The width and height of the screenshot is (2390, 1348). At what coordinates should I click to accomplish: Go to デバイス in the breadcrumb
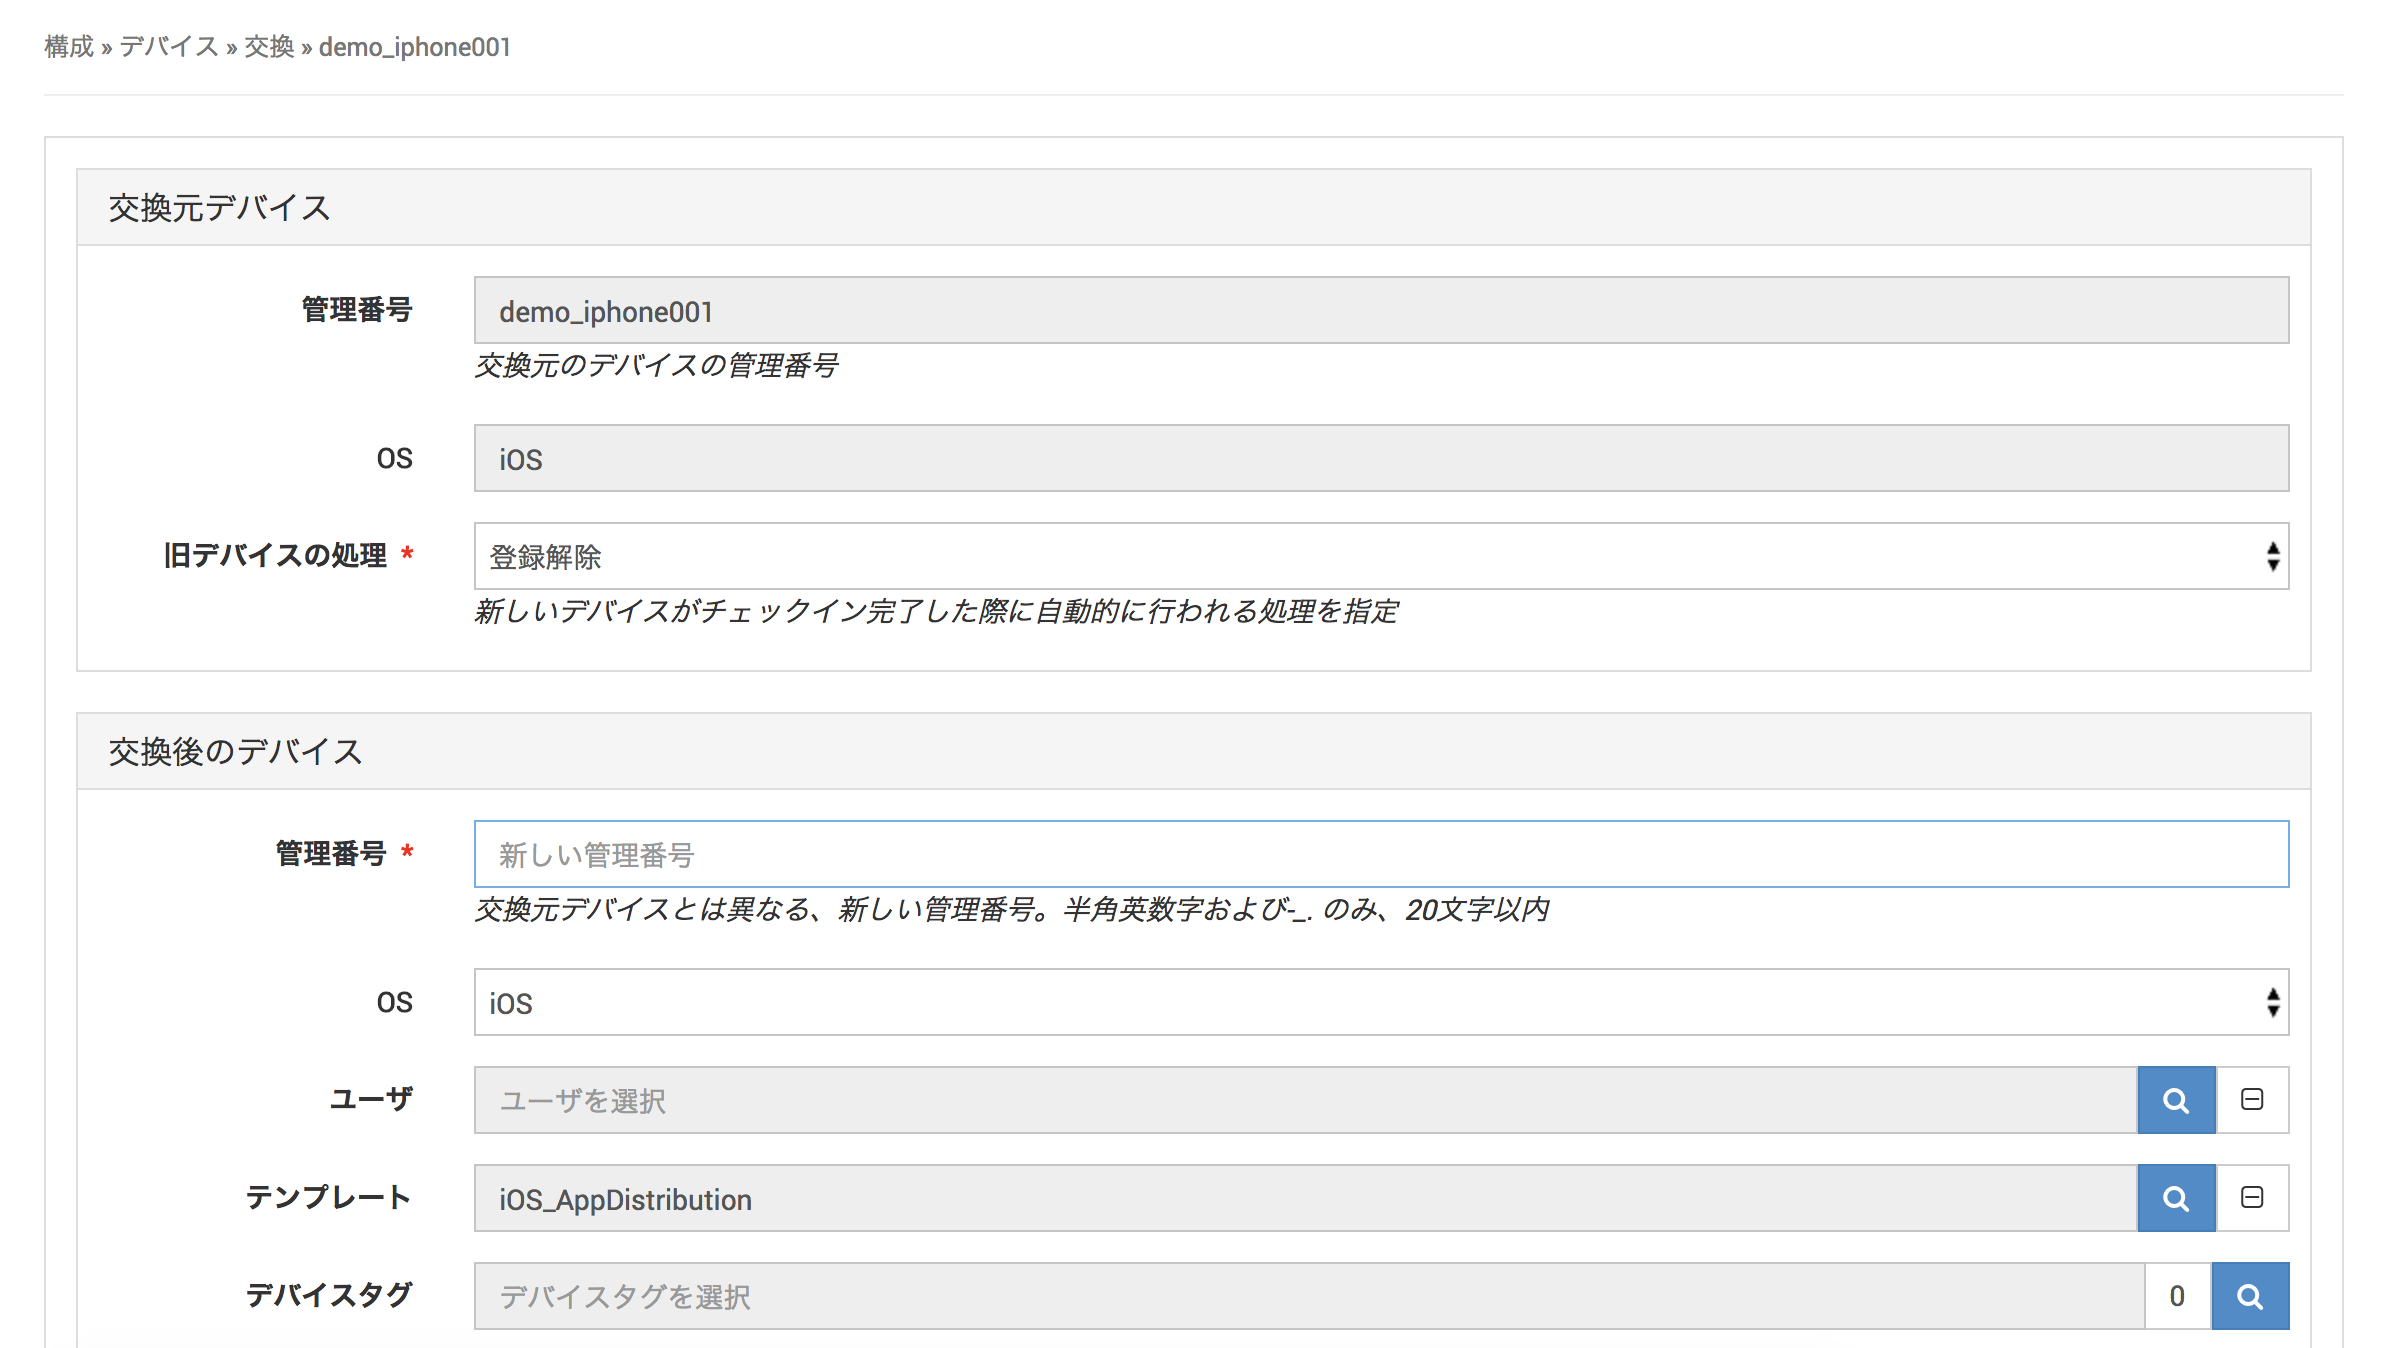[x=168, y=47]
